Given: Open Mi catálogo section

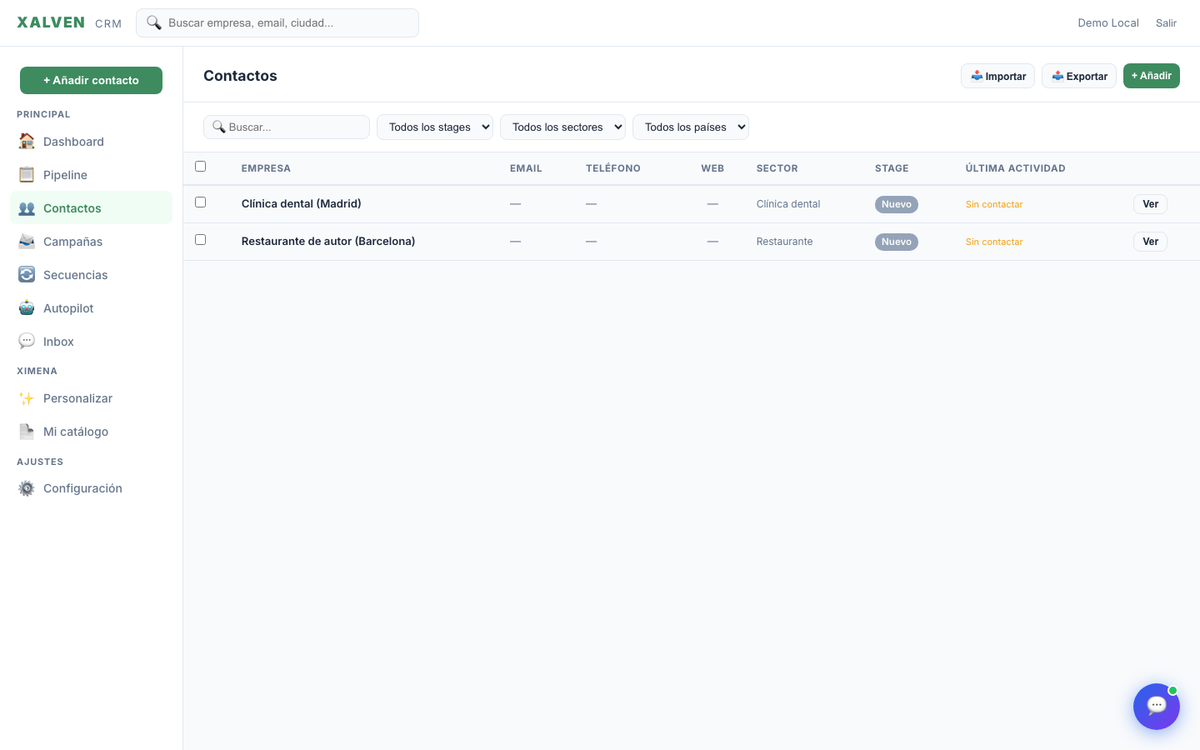Looking at the screenshot, I should click(91, 432).
